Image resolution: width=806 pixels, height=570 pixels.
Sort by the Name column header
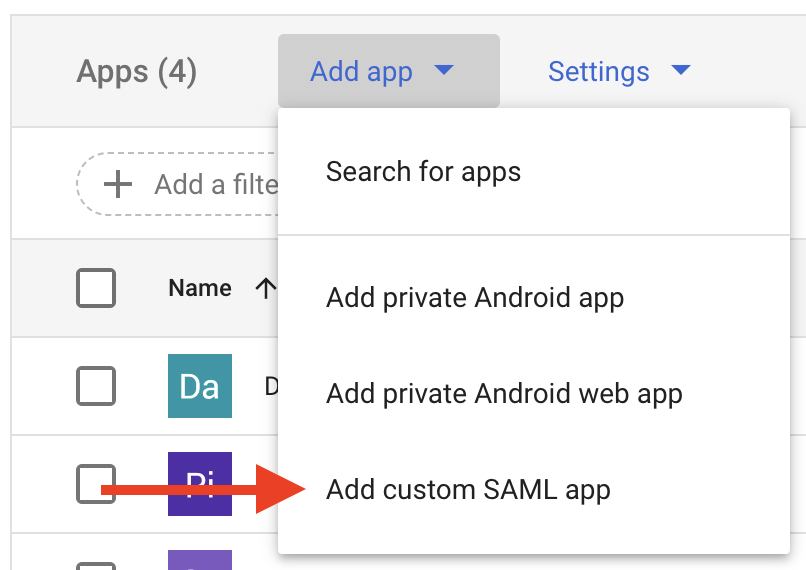200,288
